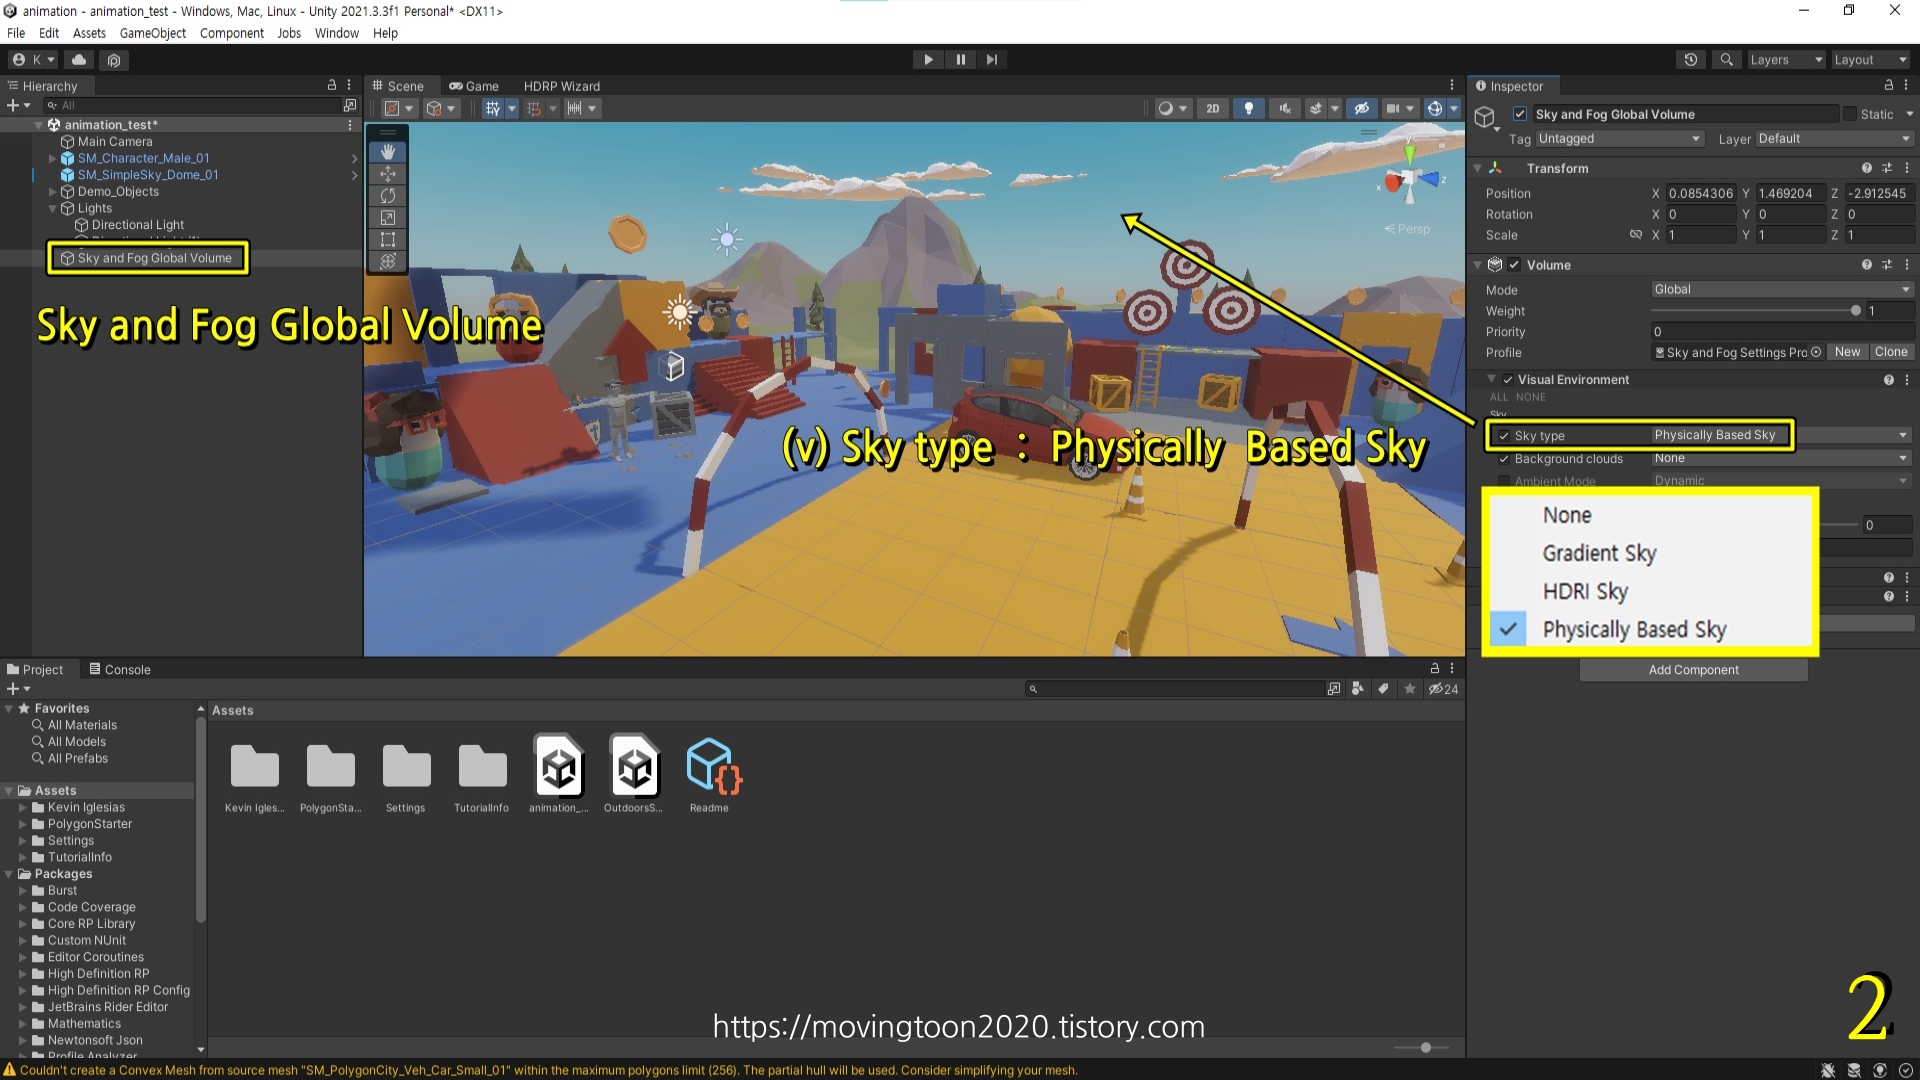Select the Scale tool in scene
Screen dimensions: 1920x1080
pyautogui.click(x=388, y=218)
